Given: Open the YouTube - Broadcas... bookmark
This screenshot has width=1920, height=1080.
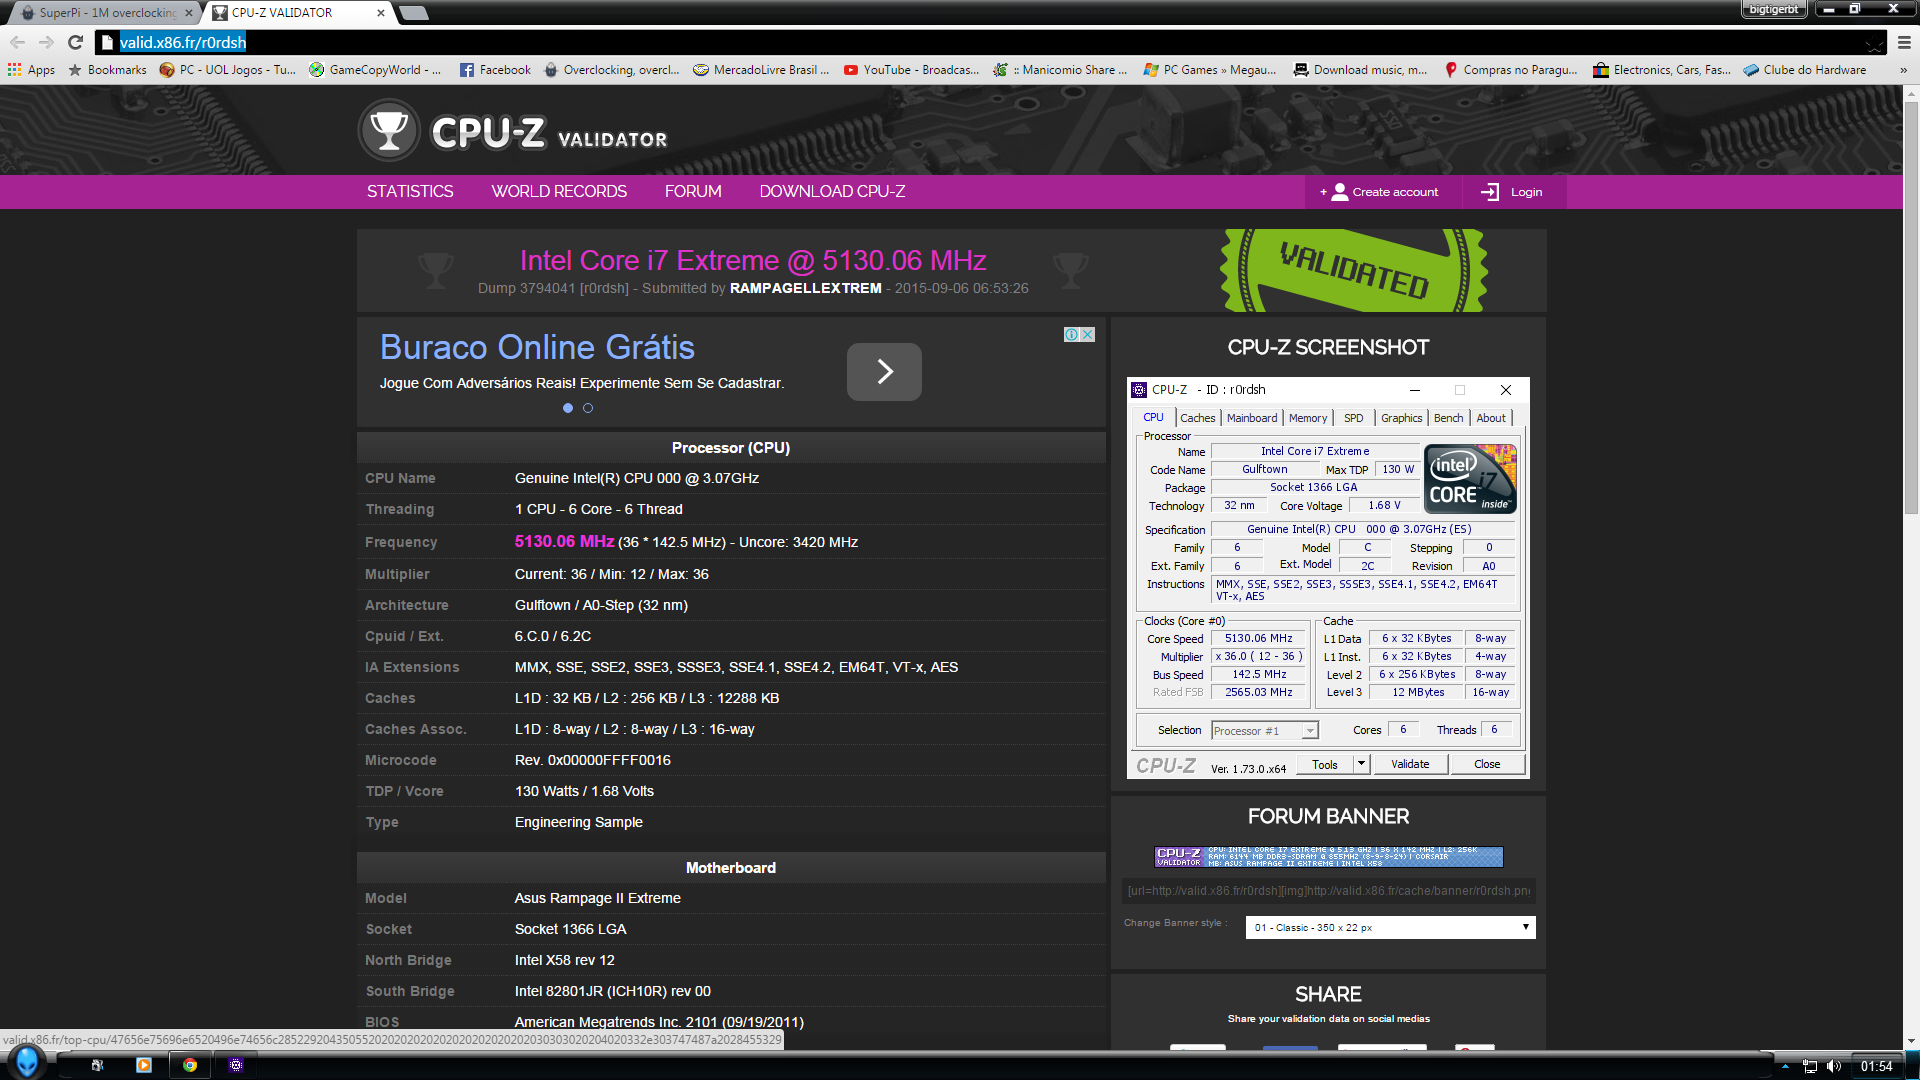Looking at the screenshot, I should coord(911,70).
